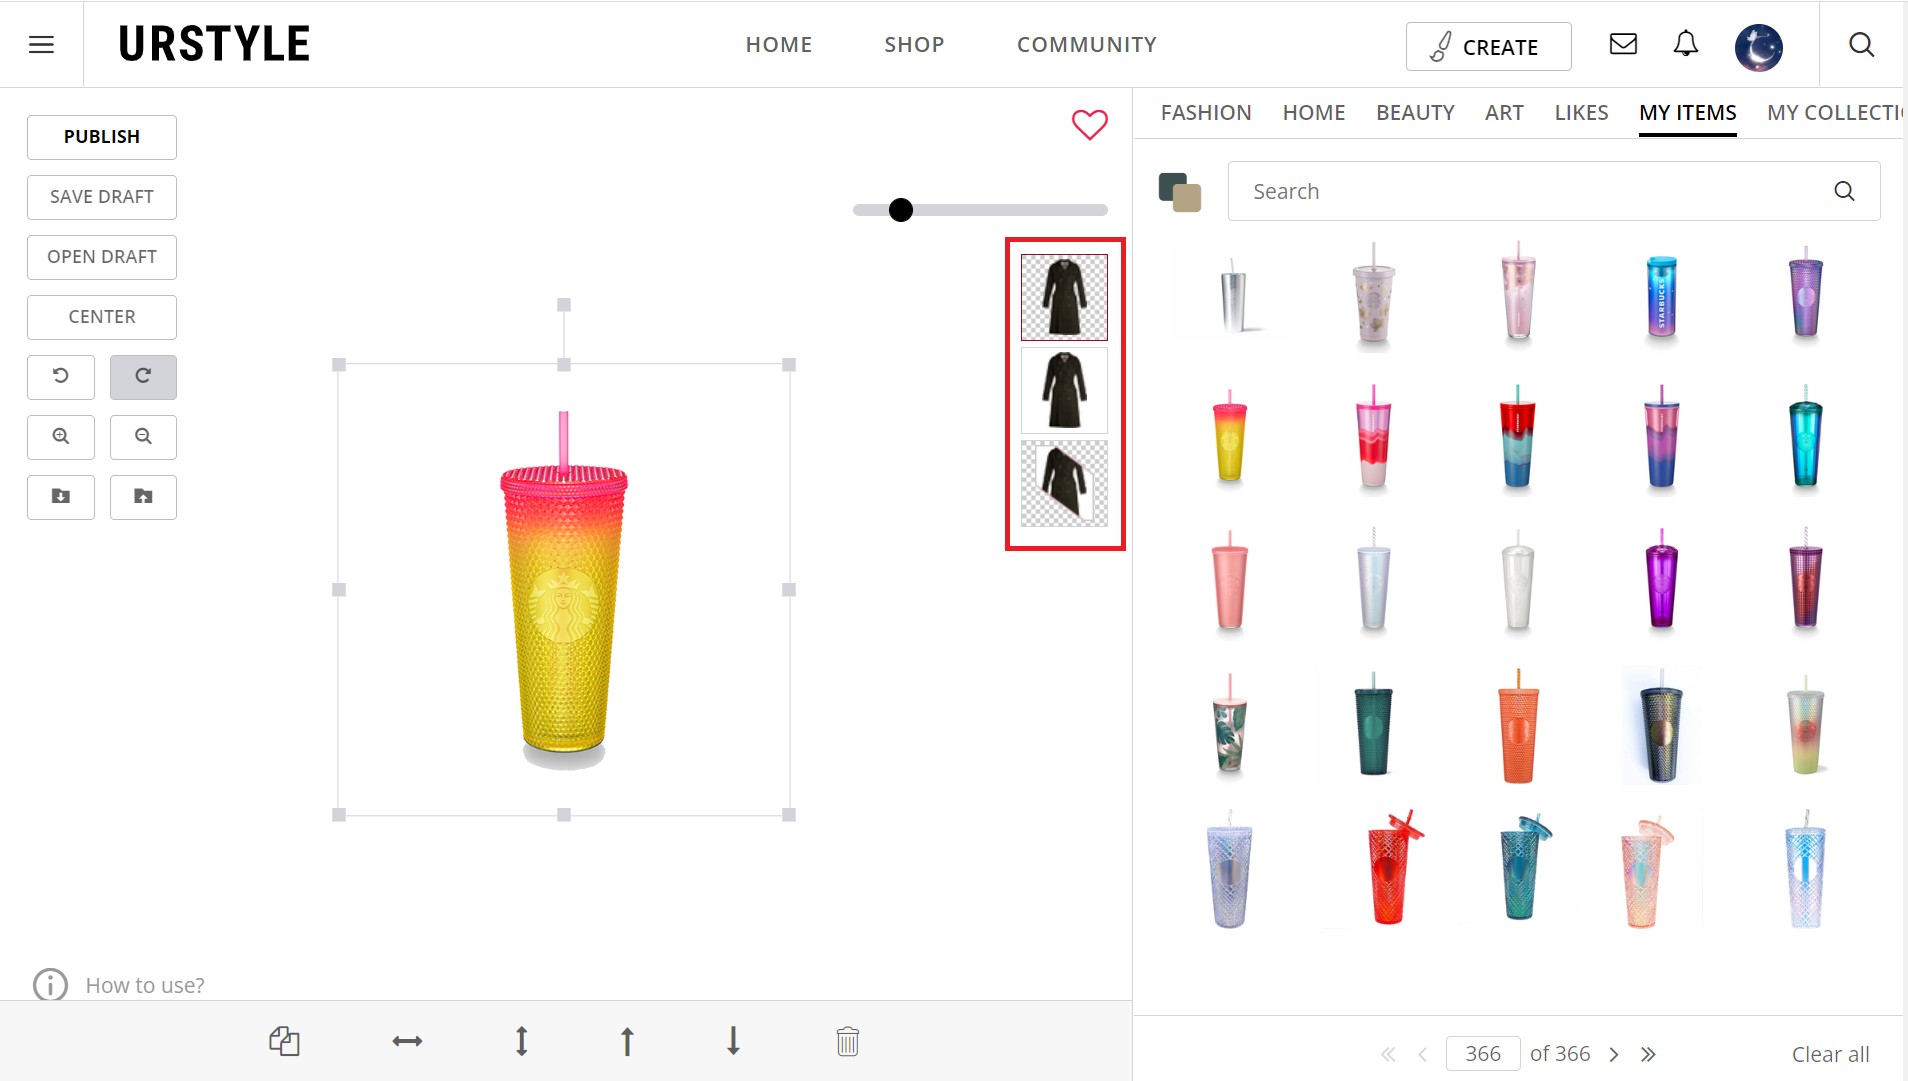This screenshot has height=1081, width=1908.
Task: Go to the first page of items
Action: pyautogui.click(x=1388, y=1054)
